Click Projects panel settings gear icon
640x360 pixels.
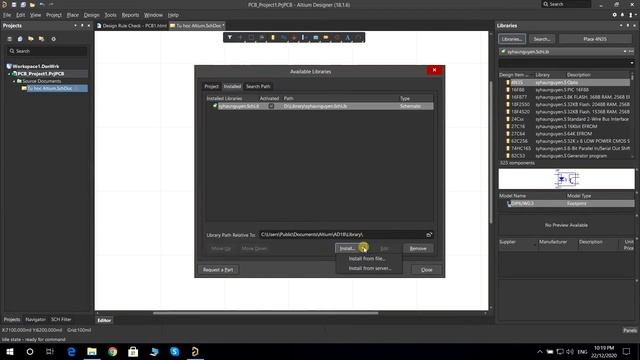(x=53, y=39)
